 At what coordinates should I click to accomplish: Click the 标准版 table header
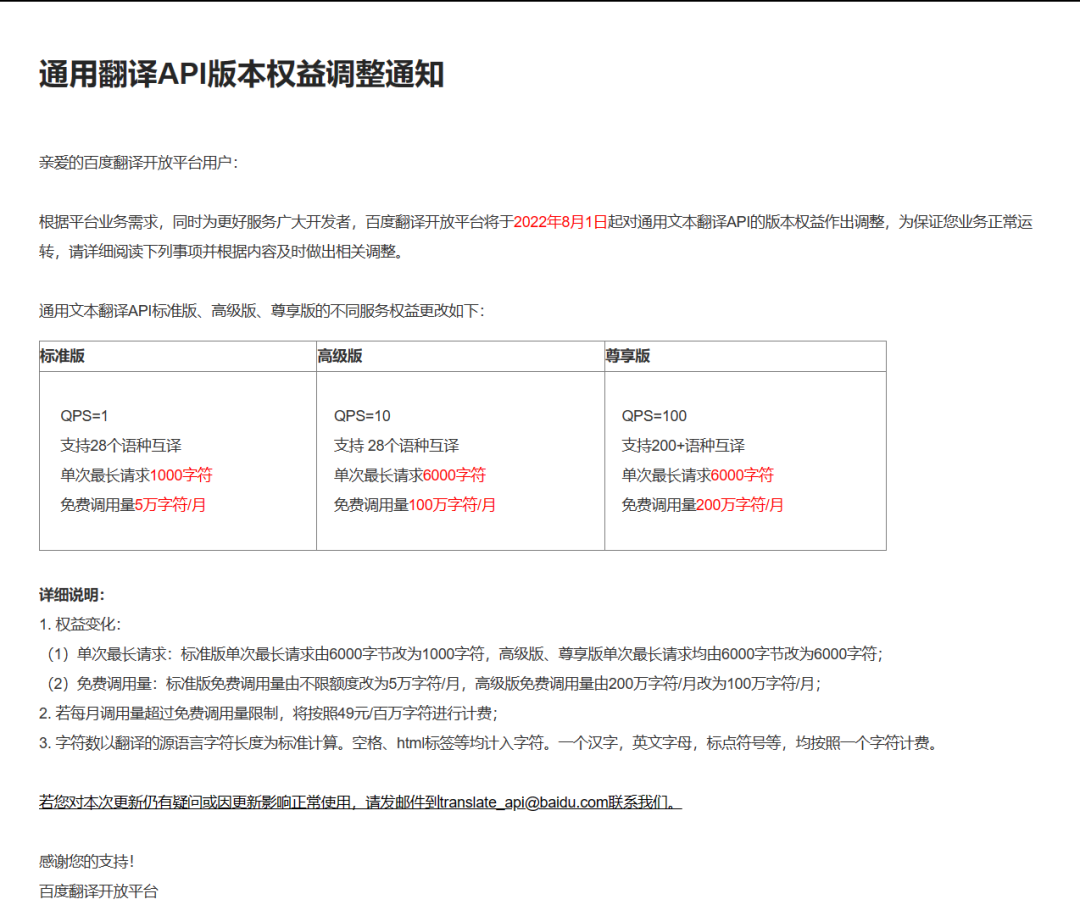click(x=63, y=356)
